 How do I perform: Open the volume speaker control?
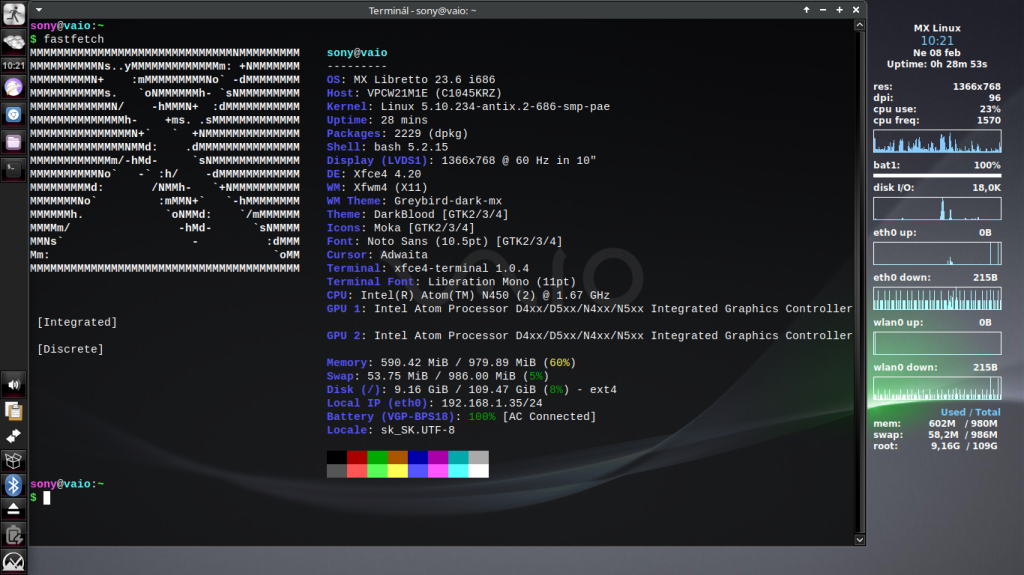coord(14,385)
